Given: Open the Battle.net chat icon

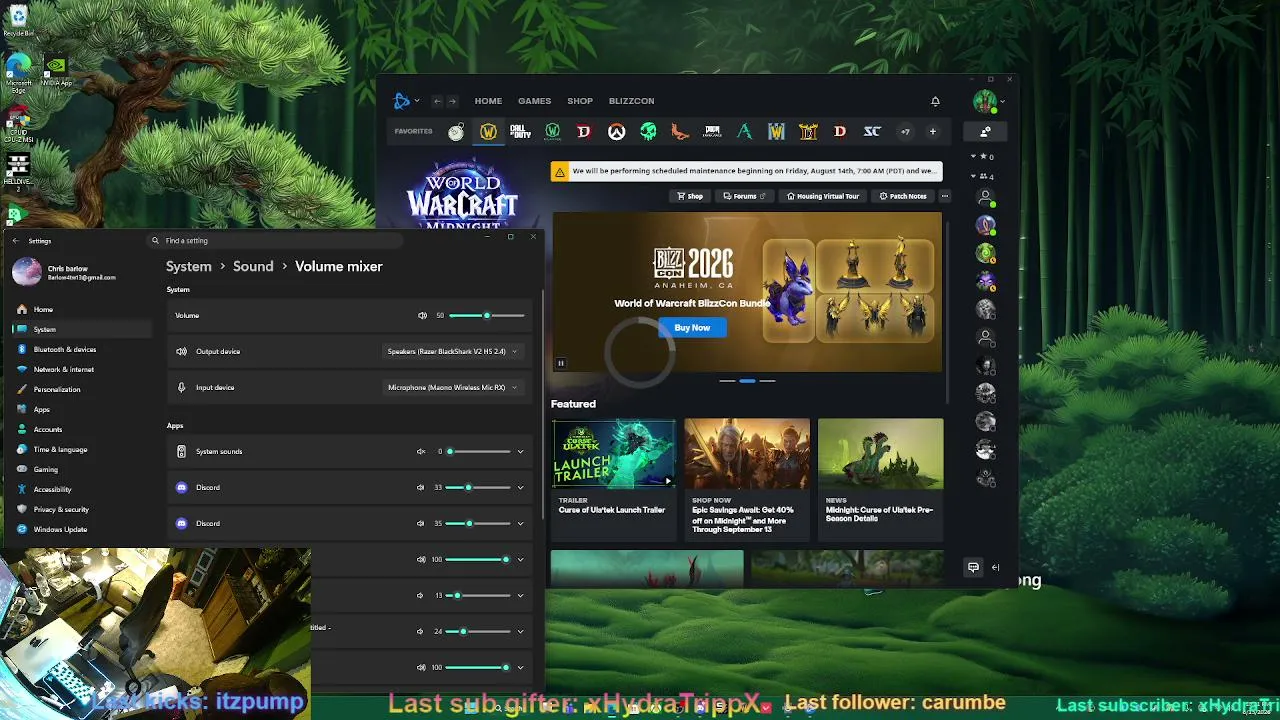Looking at the screenshot, I should (x=973, y=568).
